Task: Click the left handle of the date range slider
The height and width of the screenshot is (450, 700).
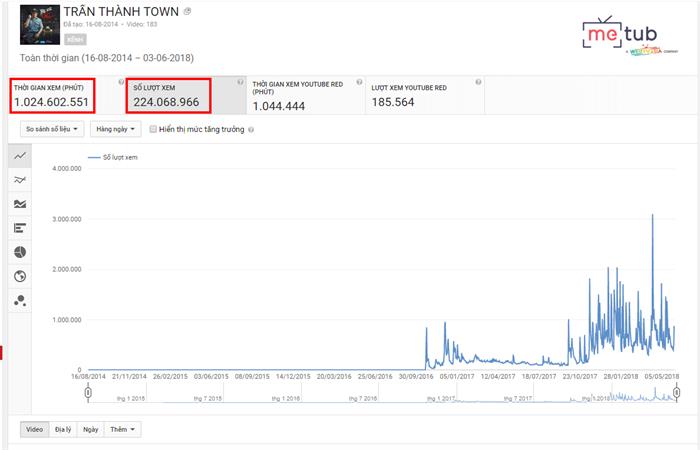Action: pyautogui.click(x=88, y=391)
